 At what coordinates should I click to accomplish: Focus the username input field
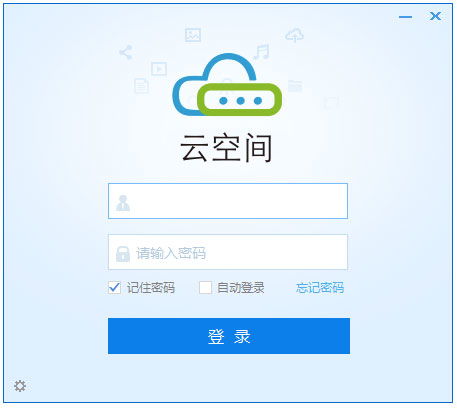tap(228, 201)
